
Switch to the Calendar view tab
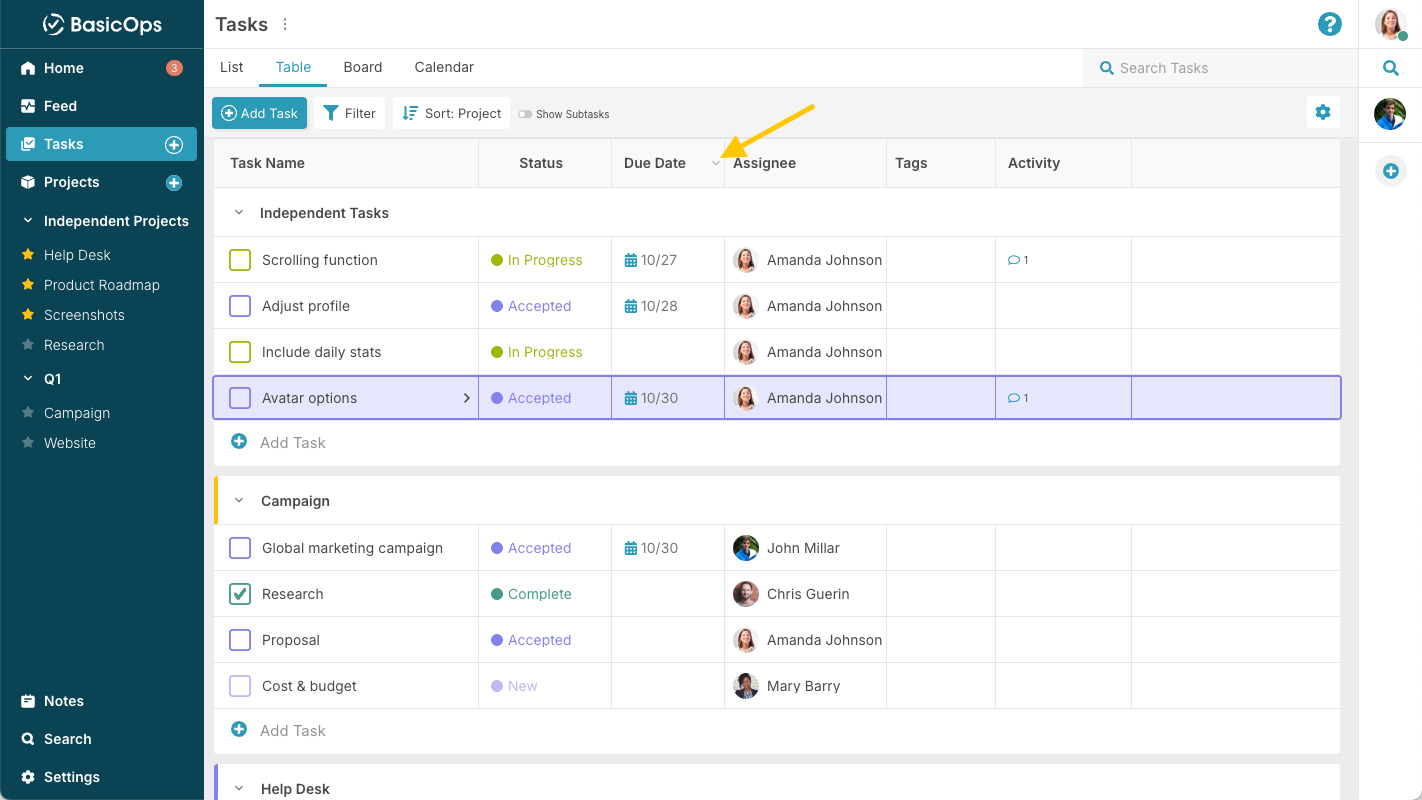click(443, 67)
